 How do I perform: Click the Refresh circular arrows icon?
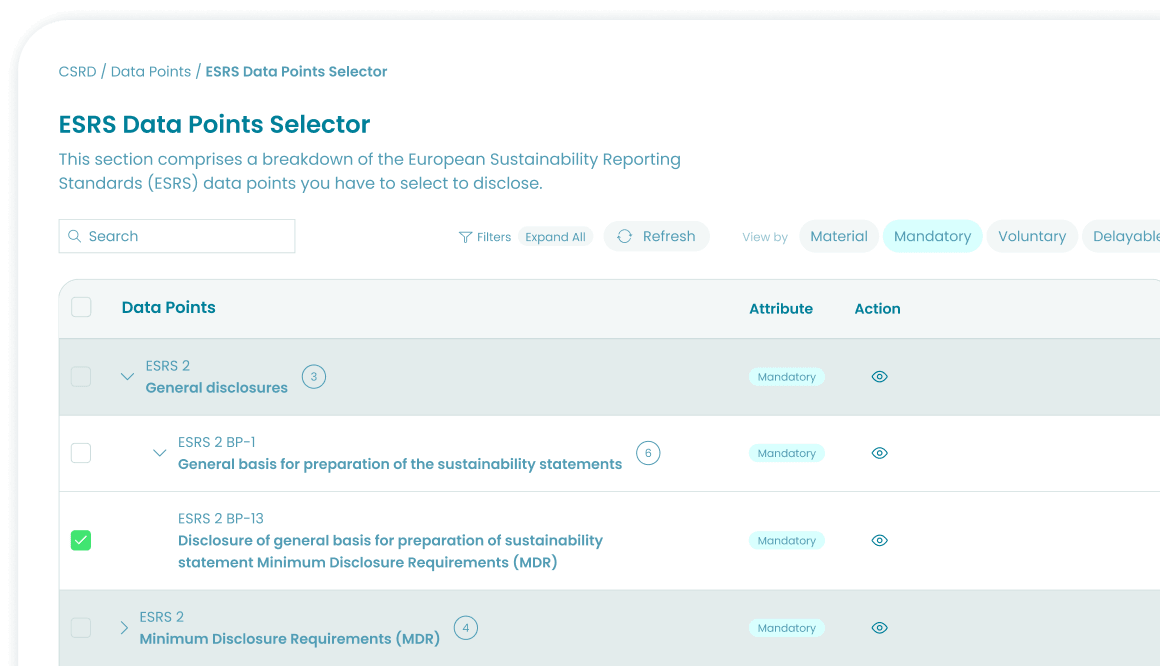tap(624, 236)
